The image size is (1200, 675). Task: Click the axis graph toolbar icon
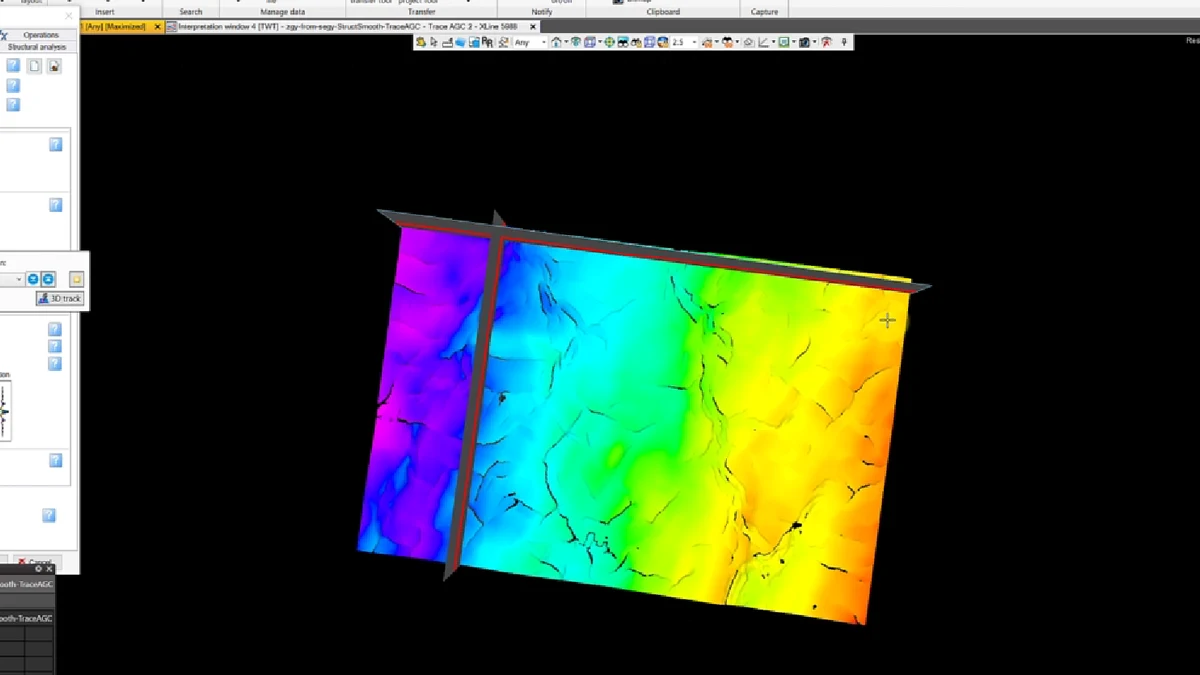tap(762, 42)
